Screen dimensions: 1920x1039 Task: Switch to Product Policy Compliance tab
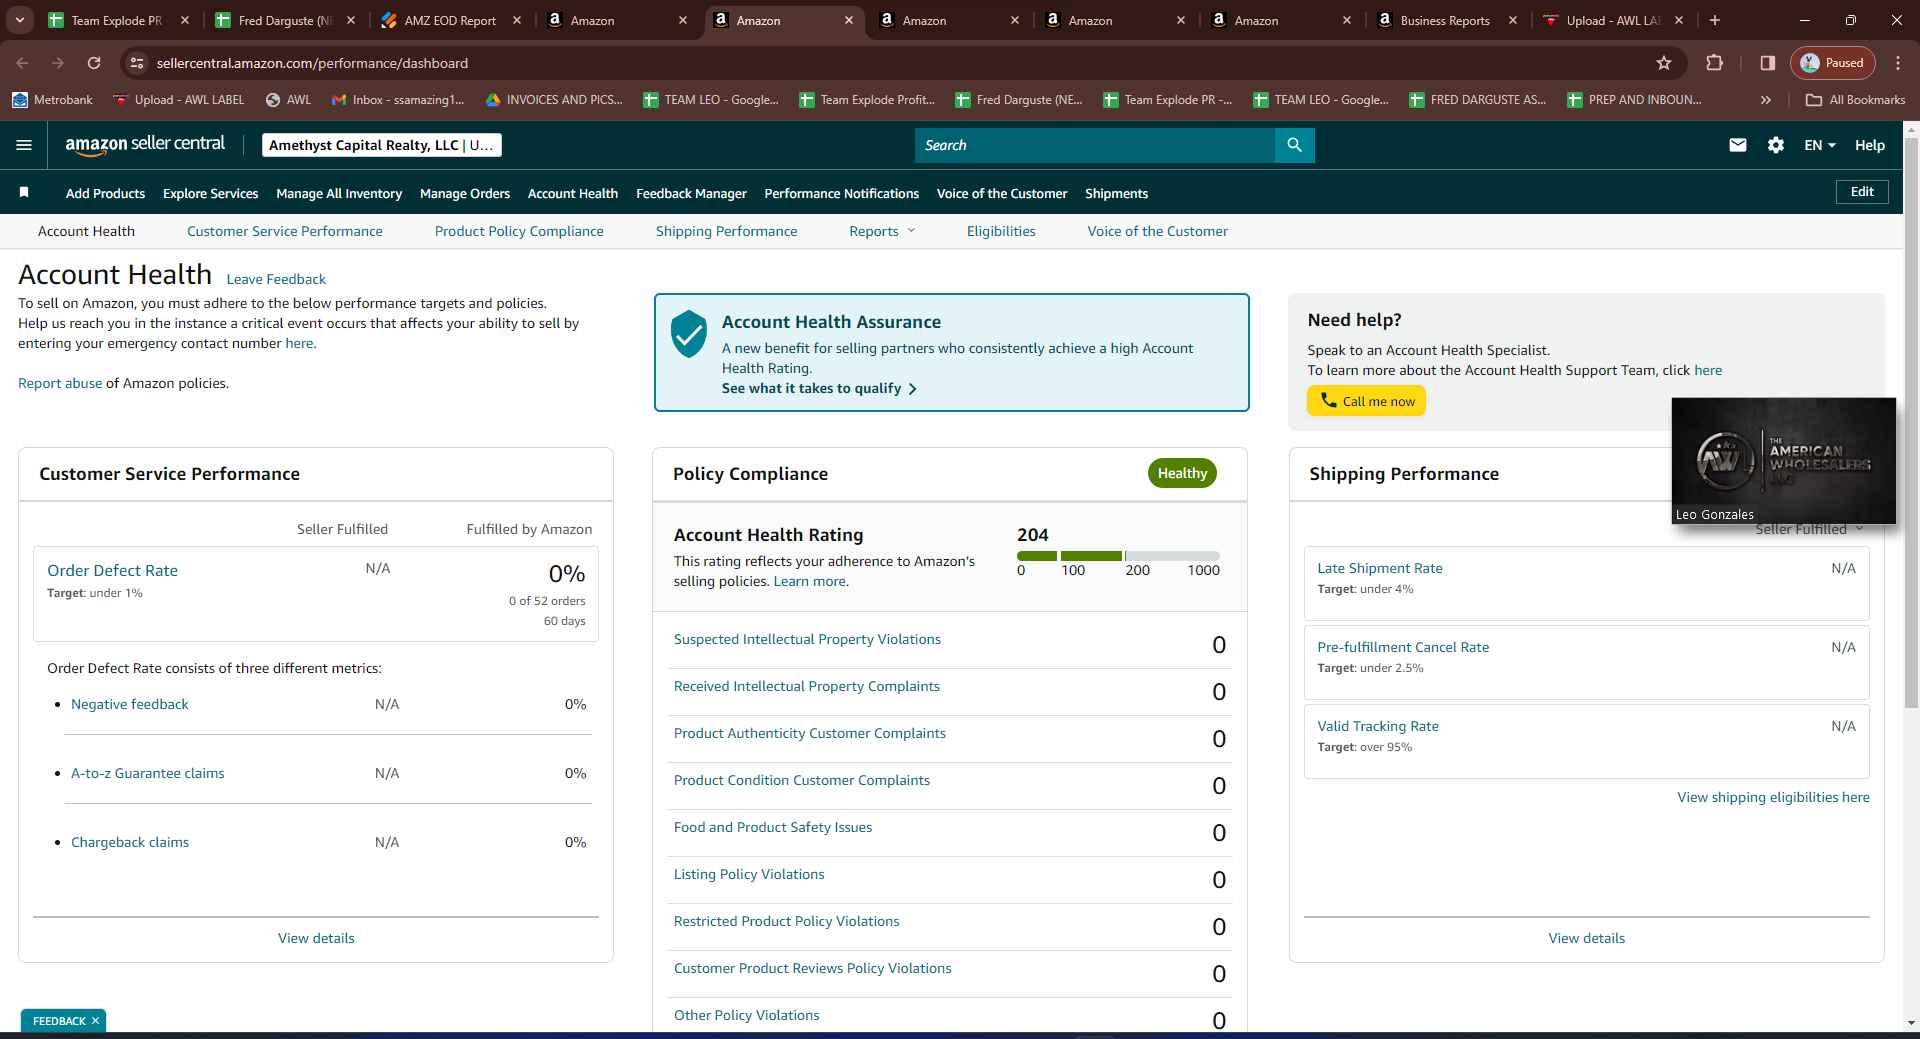pos(519,231)
